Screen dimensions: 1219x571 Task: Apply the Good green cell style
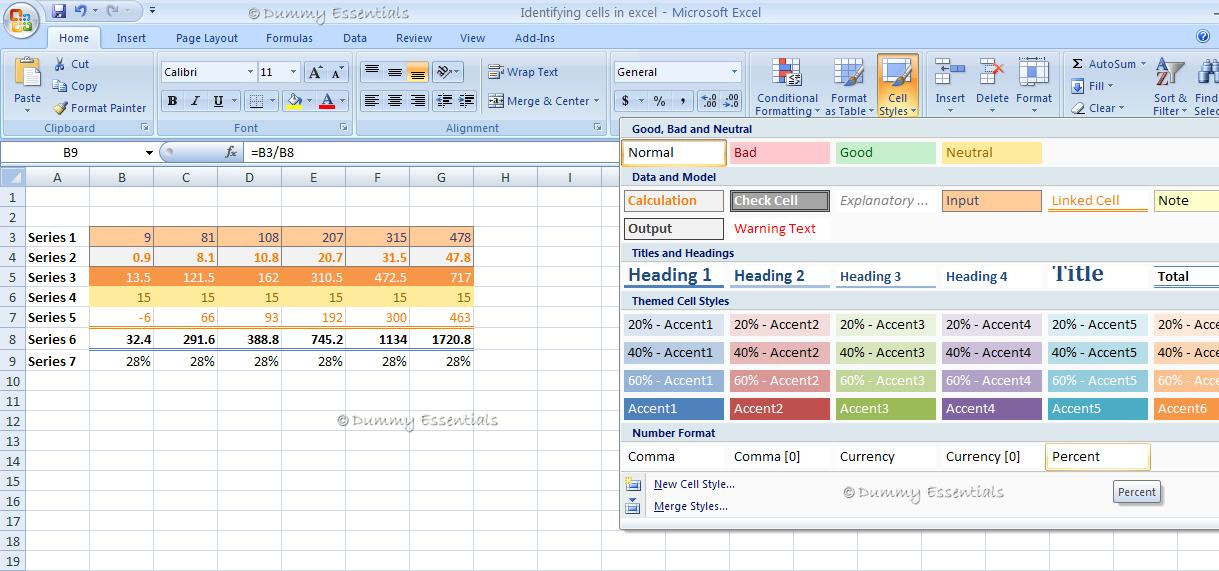[885, 152]
